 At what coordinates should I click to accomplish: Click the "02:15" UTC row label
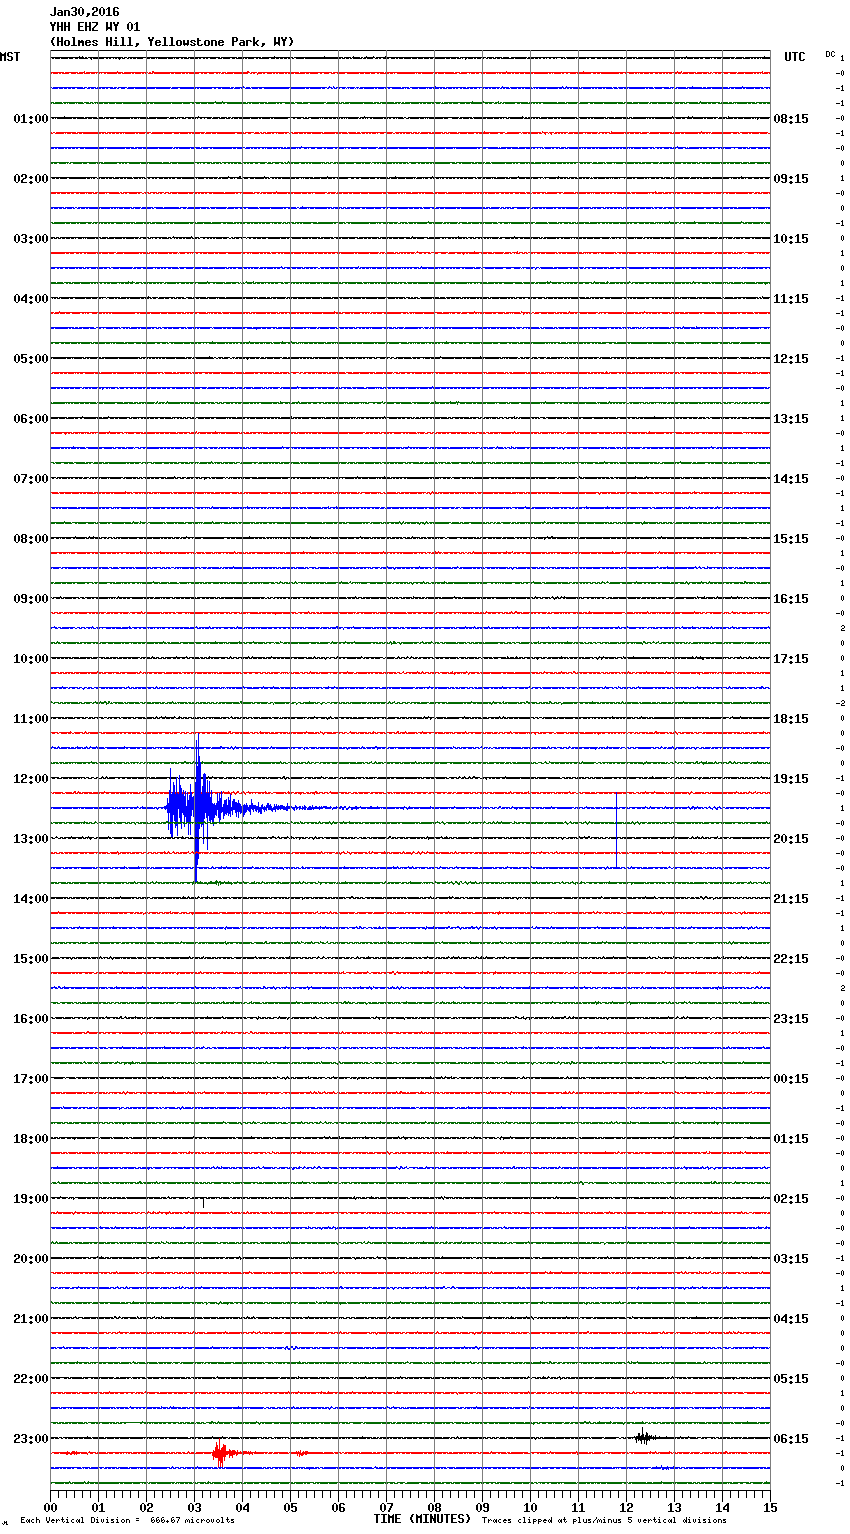791,1199
